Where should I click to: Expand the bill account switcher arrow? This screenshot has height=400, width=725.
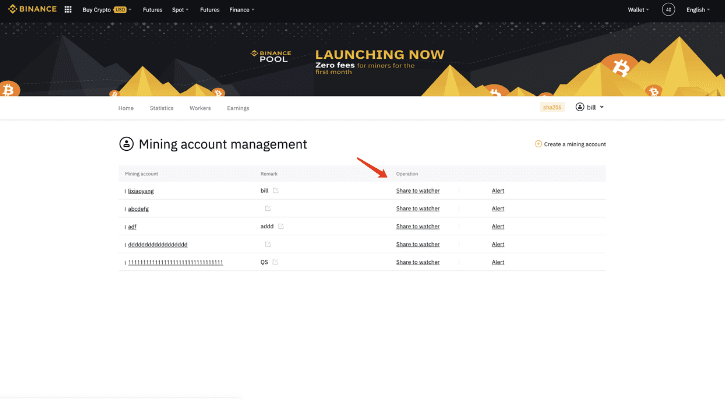pyautogui.click(x=602, y=107)
